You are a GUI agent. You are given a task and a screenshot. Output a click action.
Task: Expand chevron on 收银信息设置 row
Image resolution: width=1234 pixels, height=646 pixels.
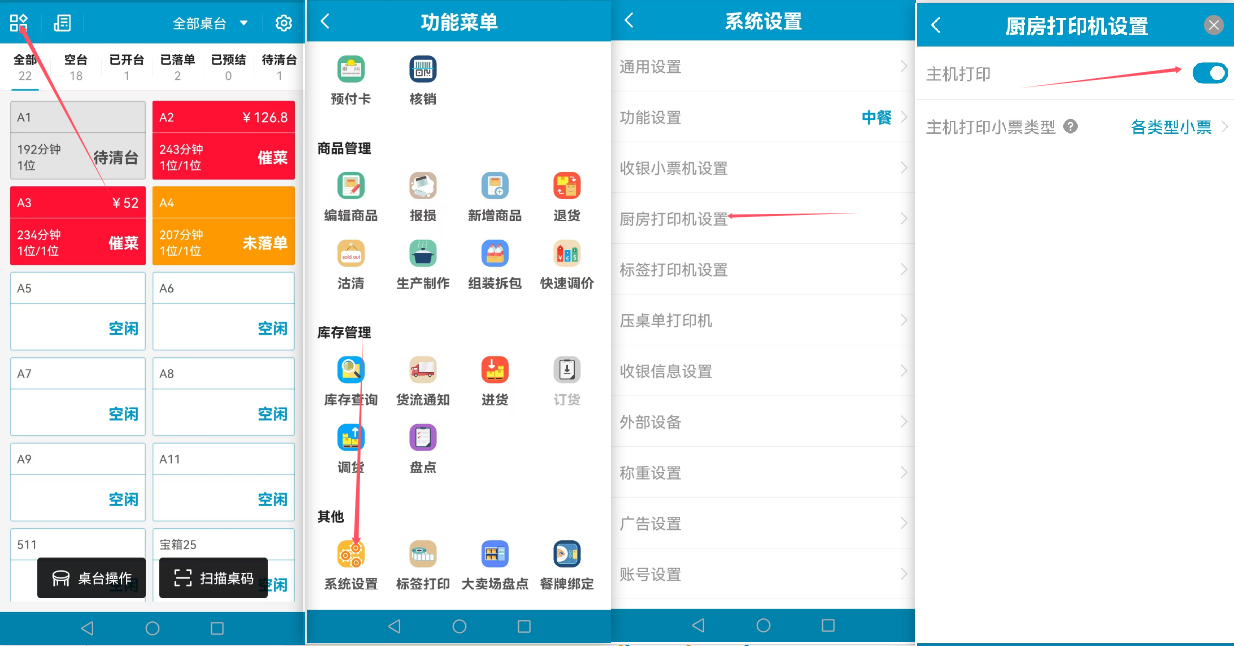[x=903, y=371]
